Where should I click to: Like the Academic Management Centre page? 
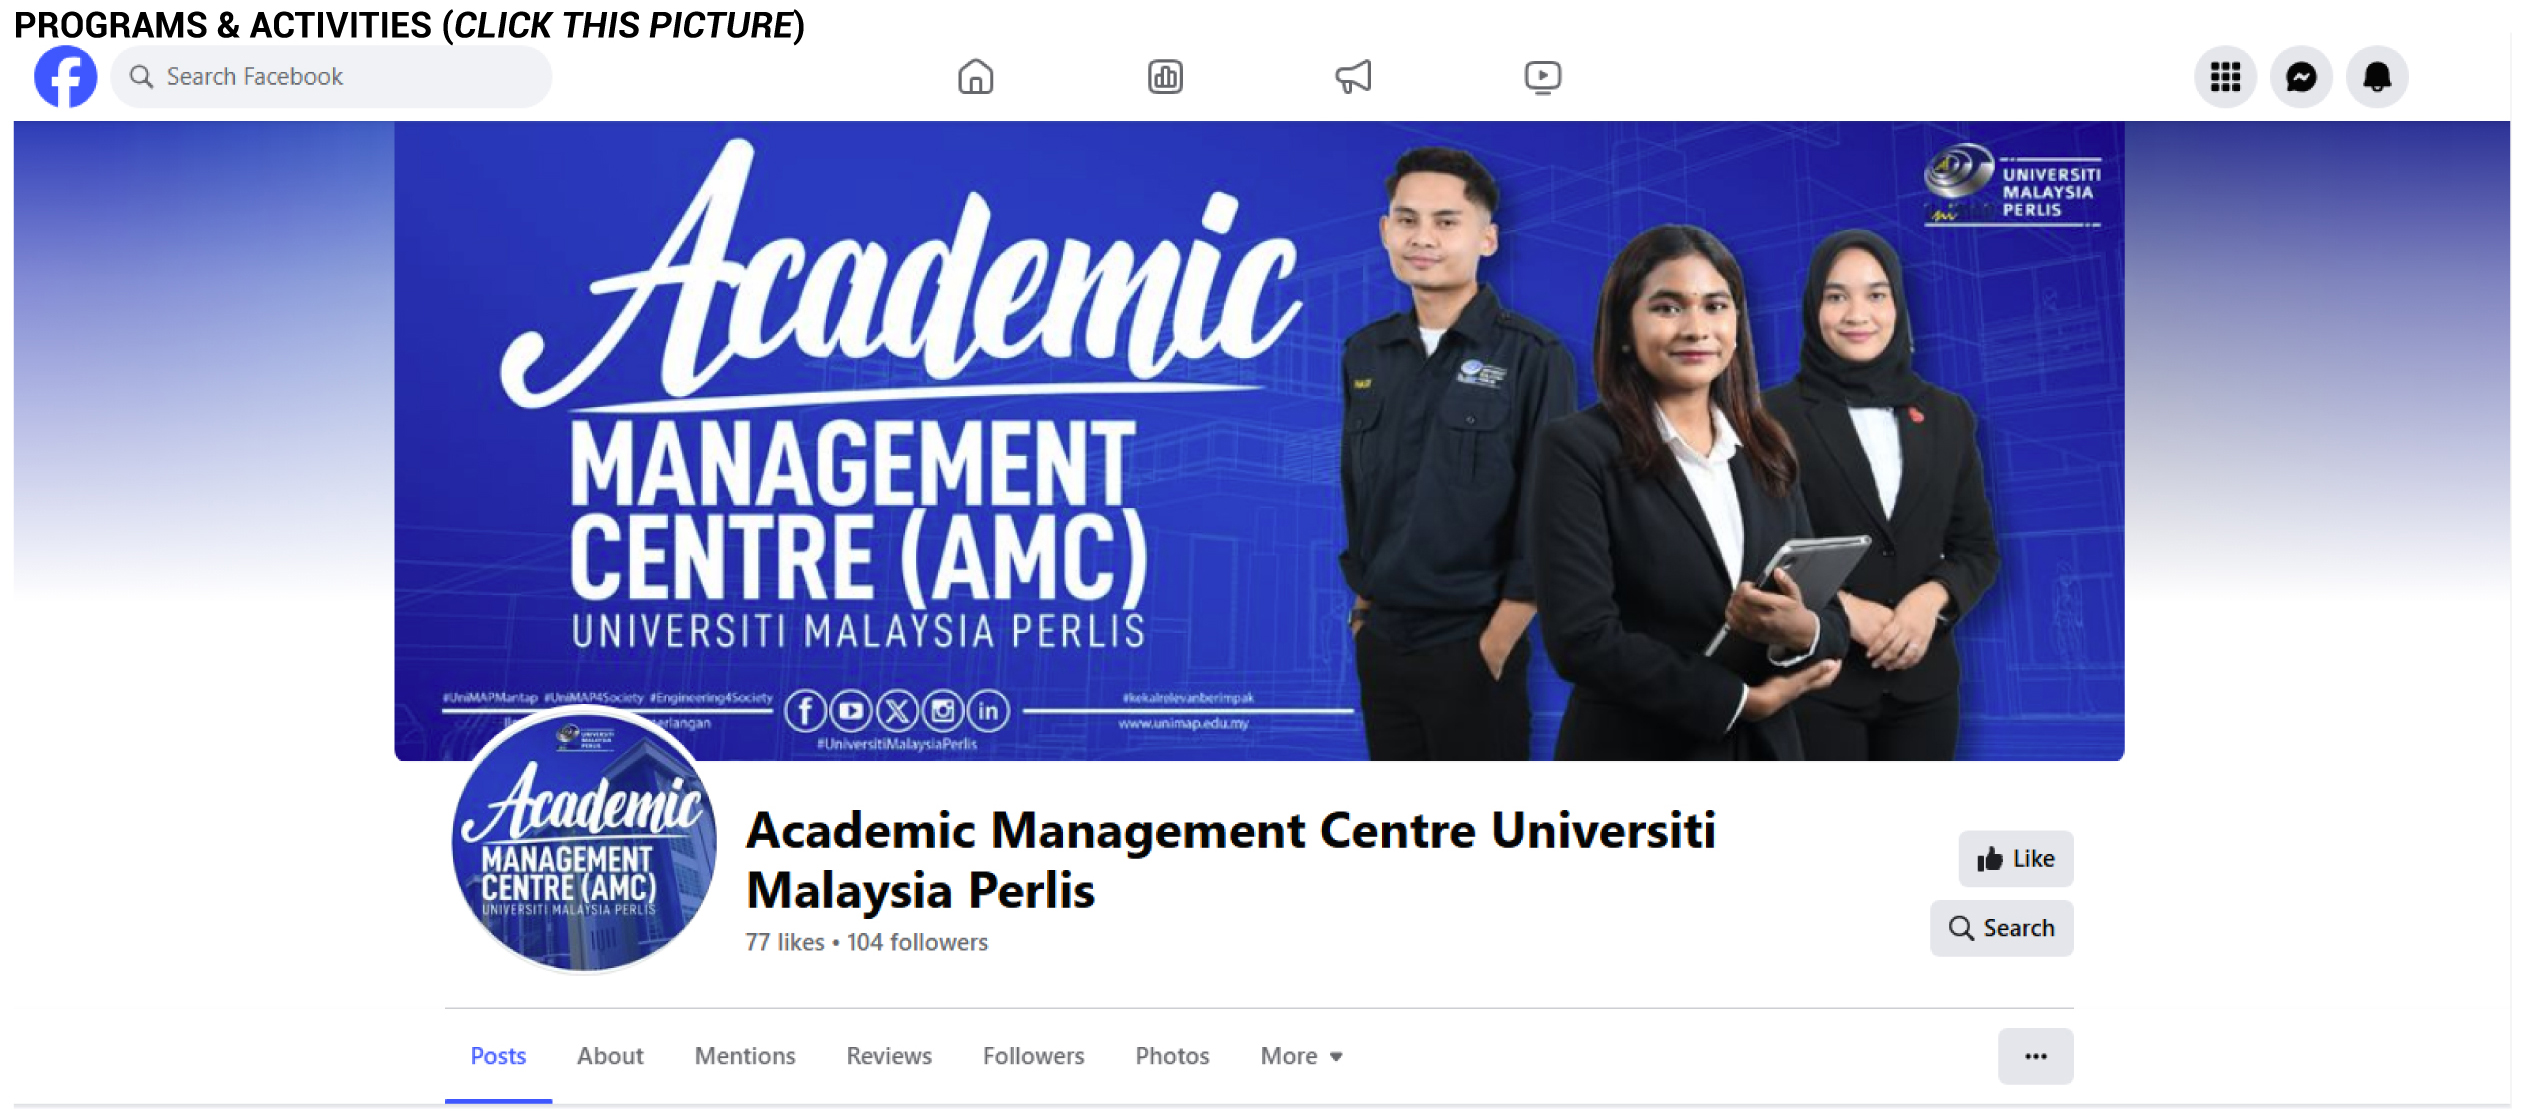pos(2015,858)
